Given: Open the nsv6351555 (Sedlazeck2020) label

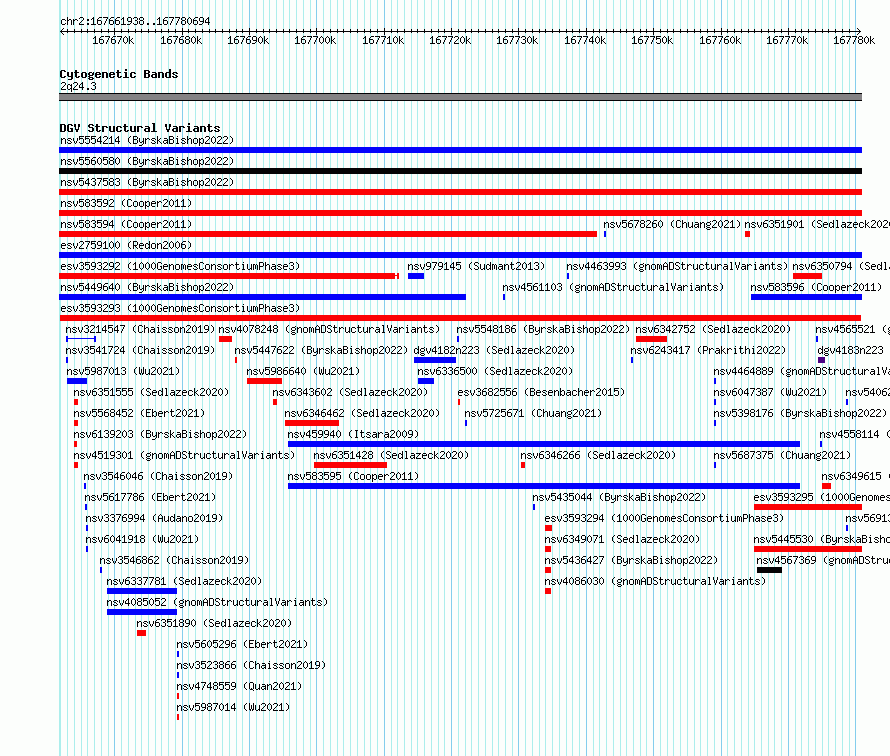Looking at the screenshot, I should tap(151, 392).
